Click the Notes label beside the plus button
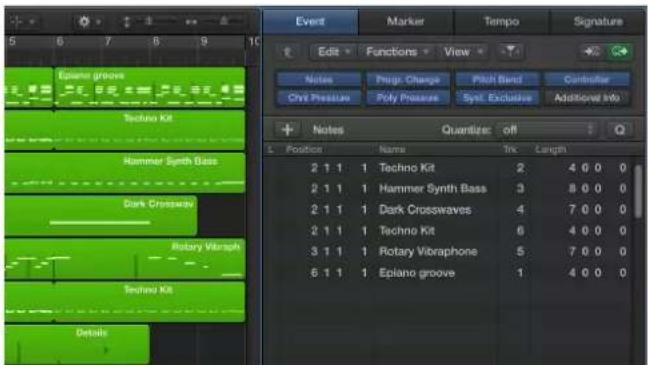This screenshot has width=648, height=365. tap(328, 130)
